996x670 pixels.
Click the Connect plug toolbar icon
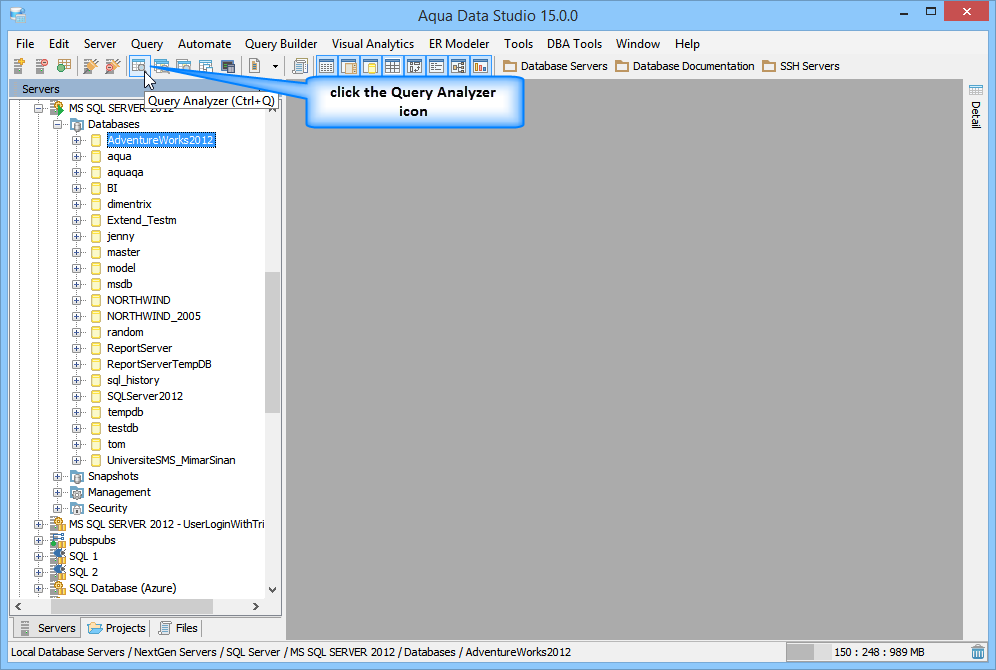[x=91, y=65]
